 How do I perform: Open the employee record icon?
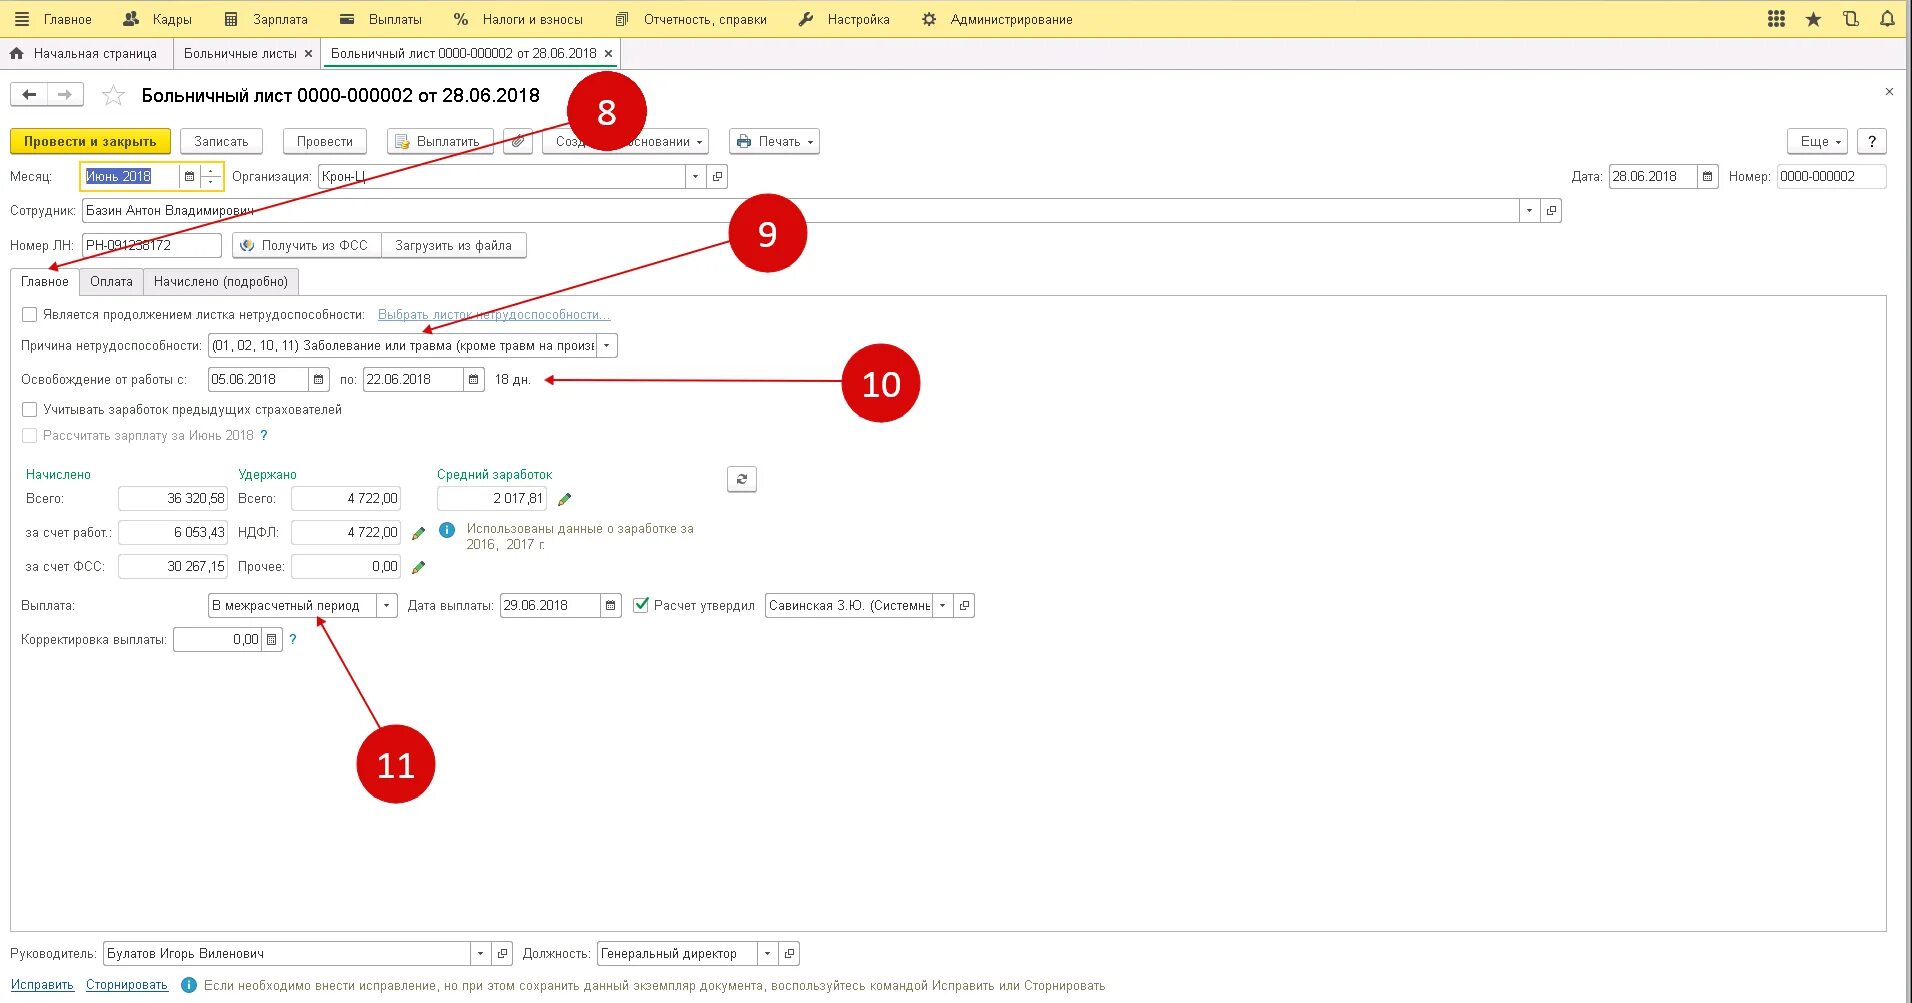[1550, 210]
